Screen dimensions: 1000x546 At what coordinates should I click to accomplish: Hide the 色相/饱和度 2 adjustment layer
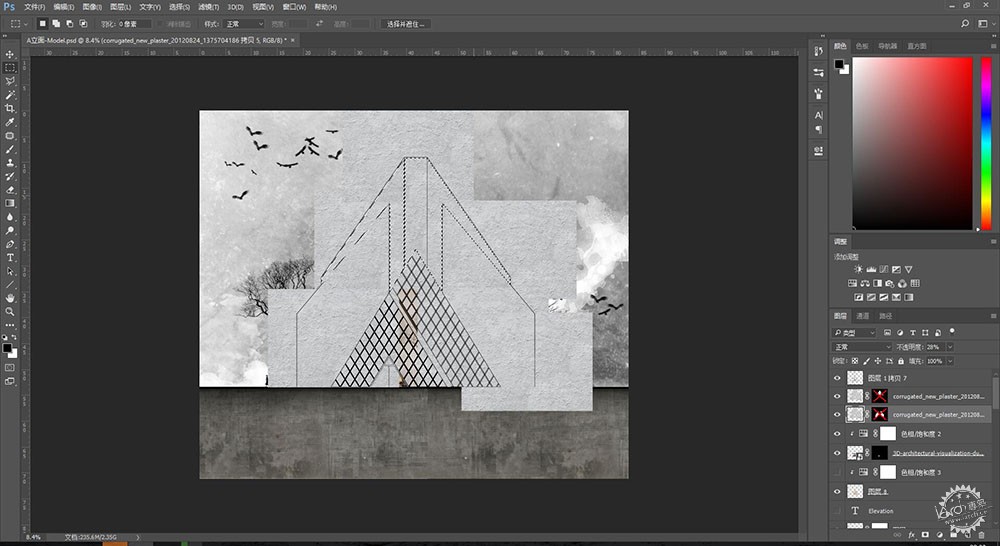point(837,434)
